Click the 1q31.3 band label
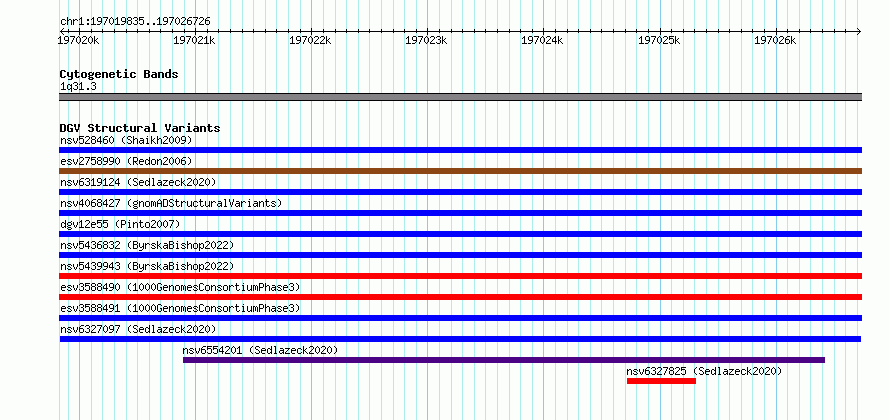The image size is (890, 420). (78, 87)
